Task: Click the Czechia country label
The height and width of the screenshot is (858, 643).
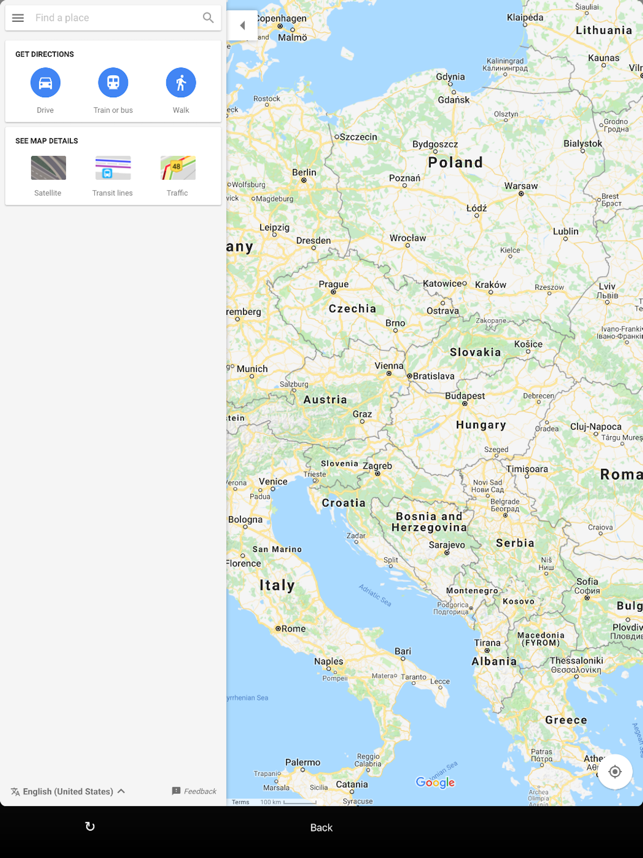Action: pos(352,309)
